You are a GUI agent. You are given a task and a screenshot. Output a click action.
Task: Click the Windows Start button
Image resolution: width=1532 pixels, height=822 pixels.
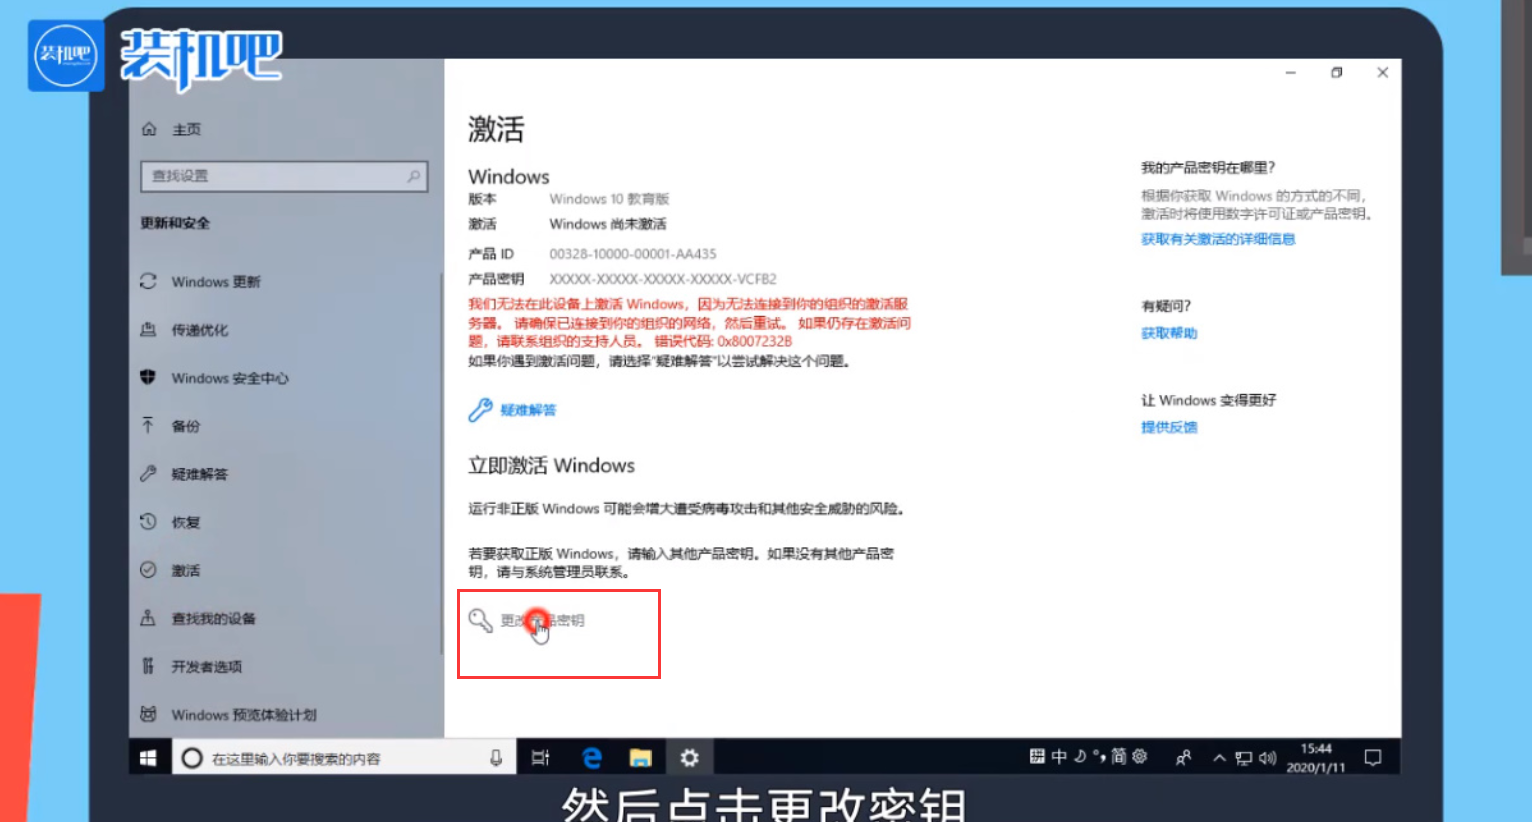coord(148,758)
